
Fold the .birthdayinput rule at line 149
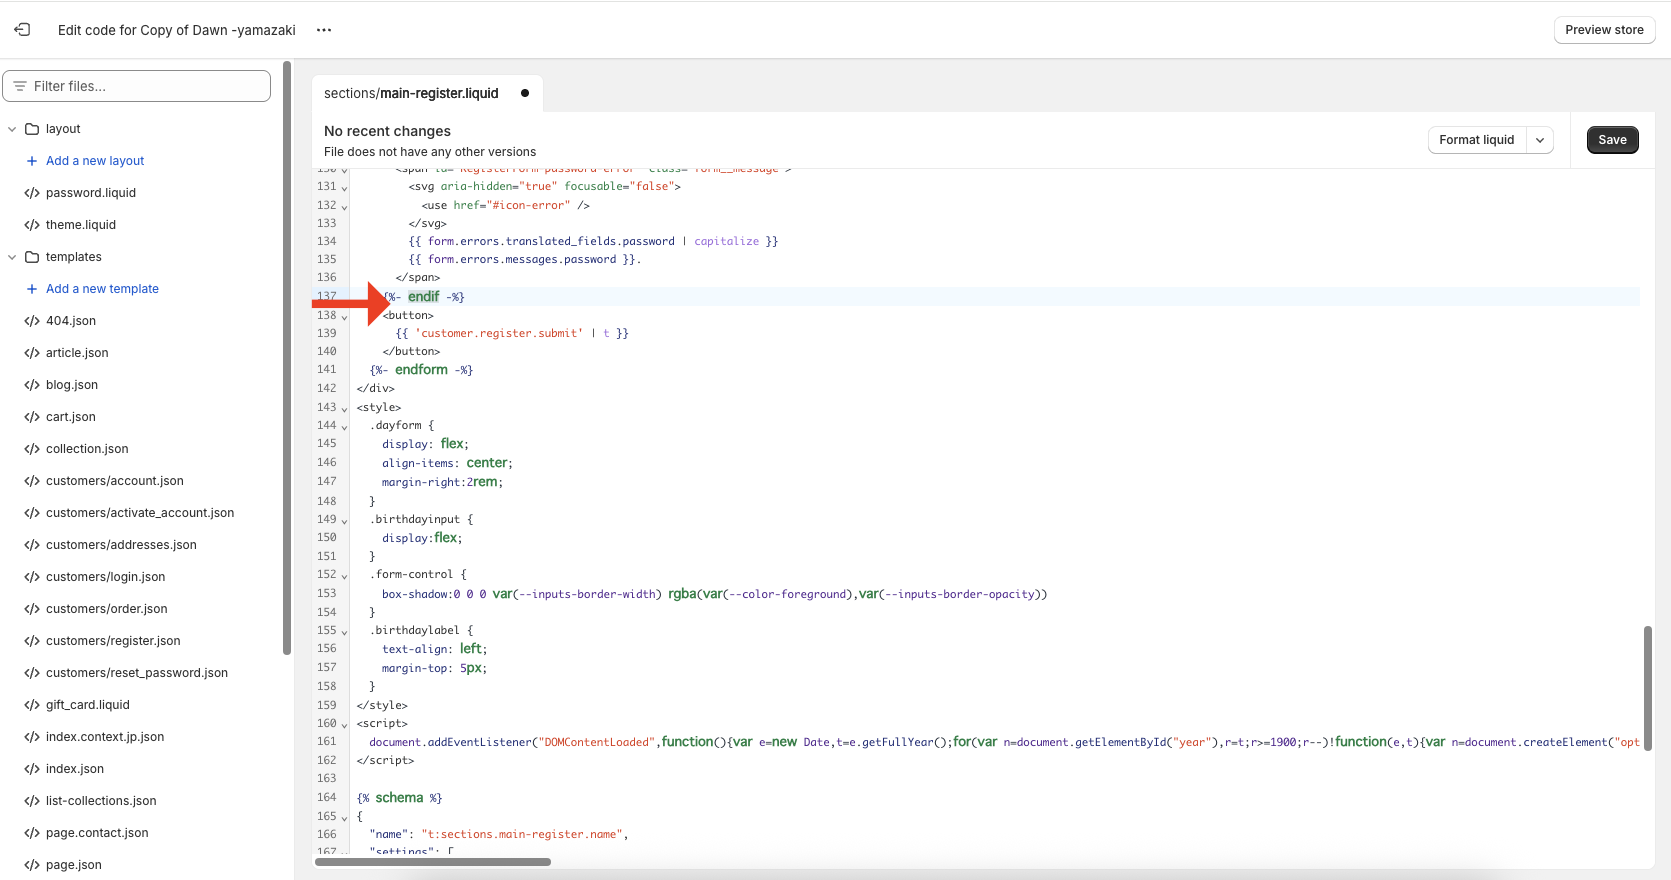point(344,520)
